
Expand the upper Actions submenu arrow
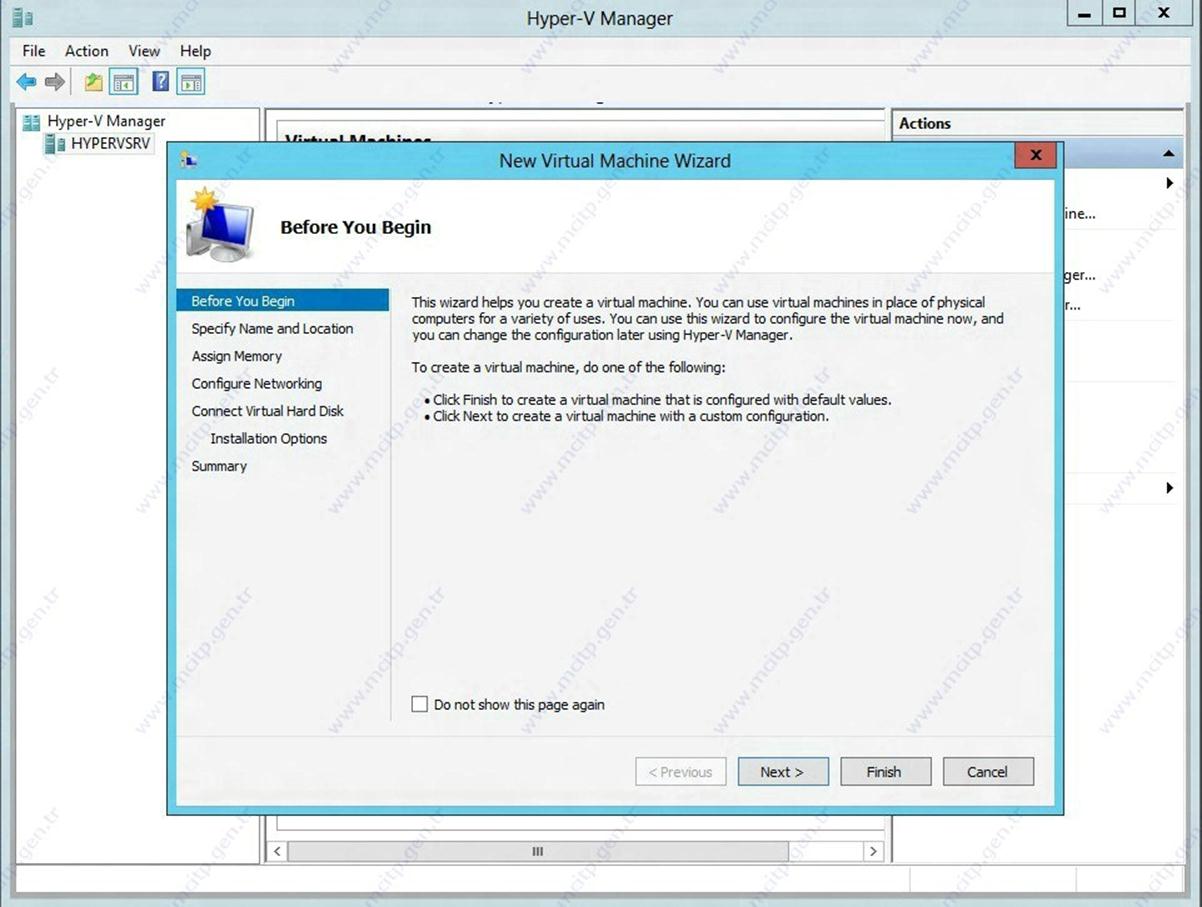coord(1170,183)
